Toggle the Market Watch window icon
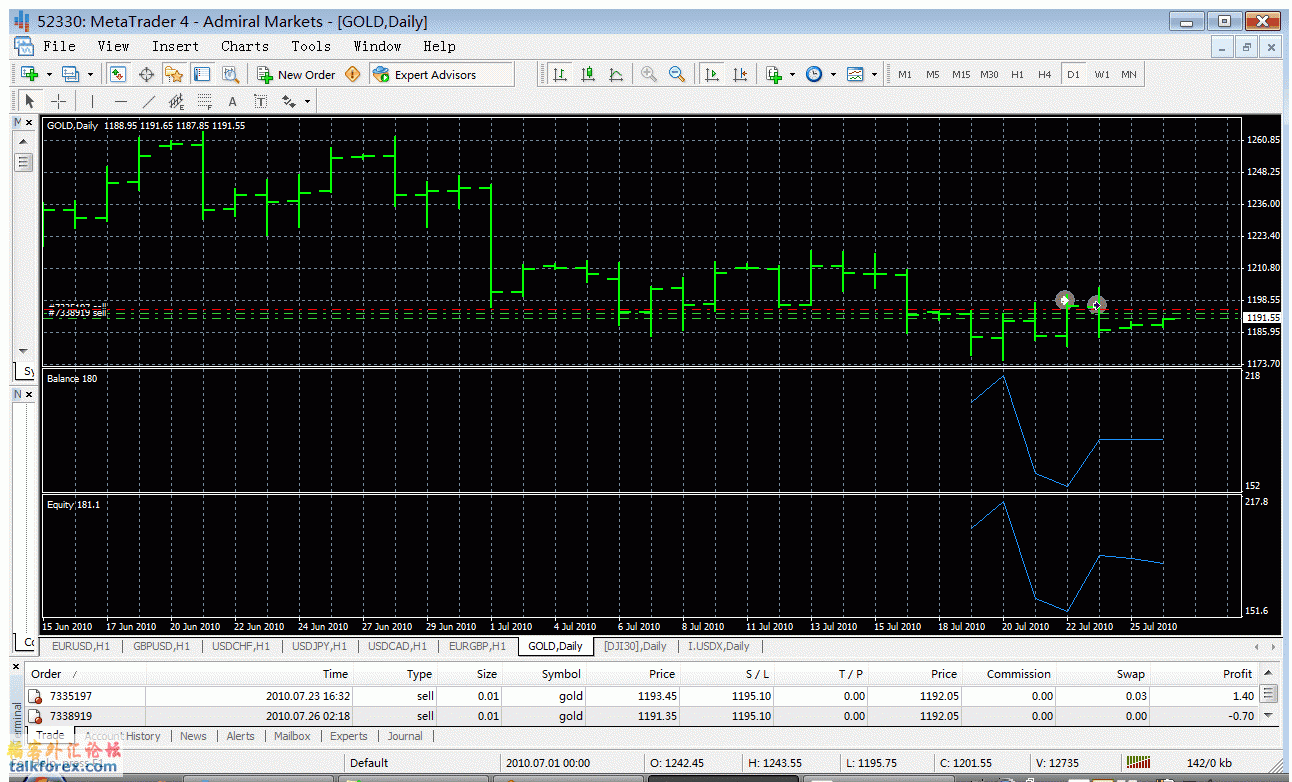This screenshot has height=782, width=1292. coord(118,74)
